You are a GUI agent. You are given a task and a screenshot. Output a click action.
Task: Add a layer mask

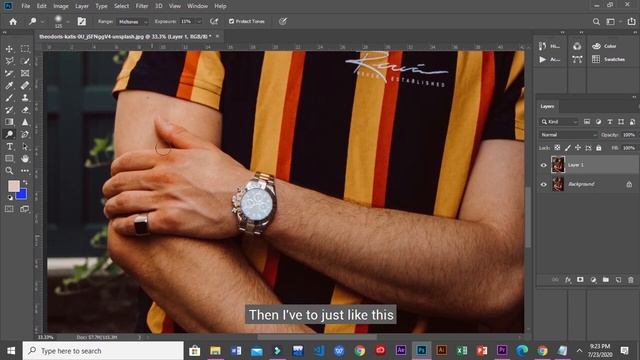click(x=580, y=280)
